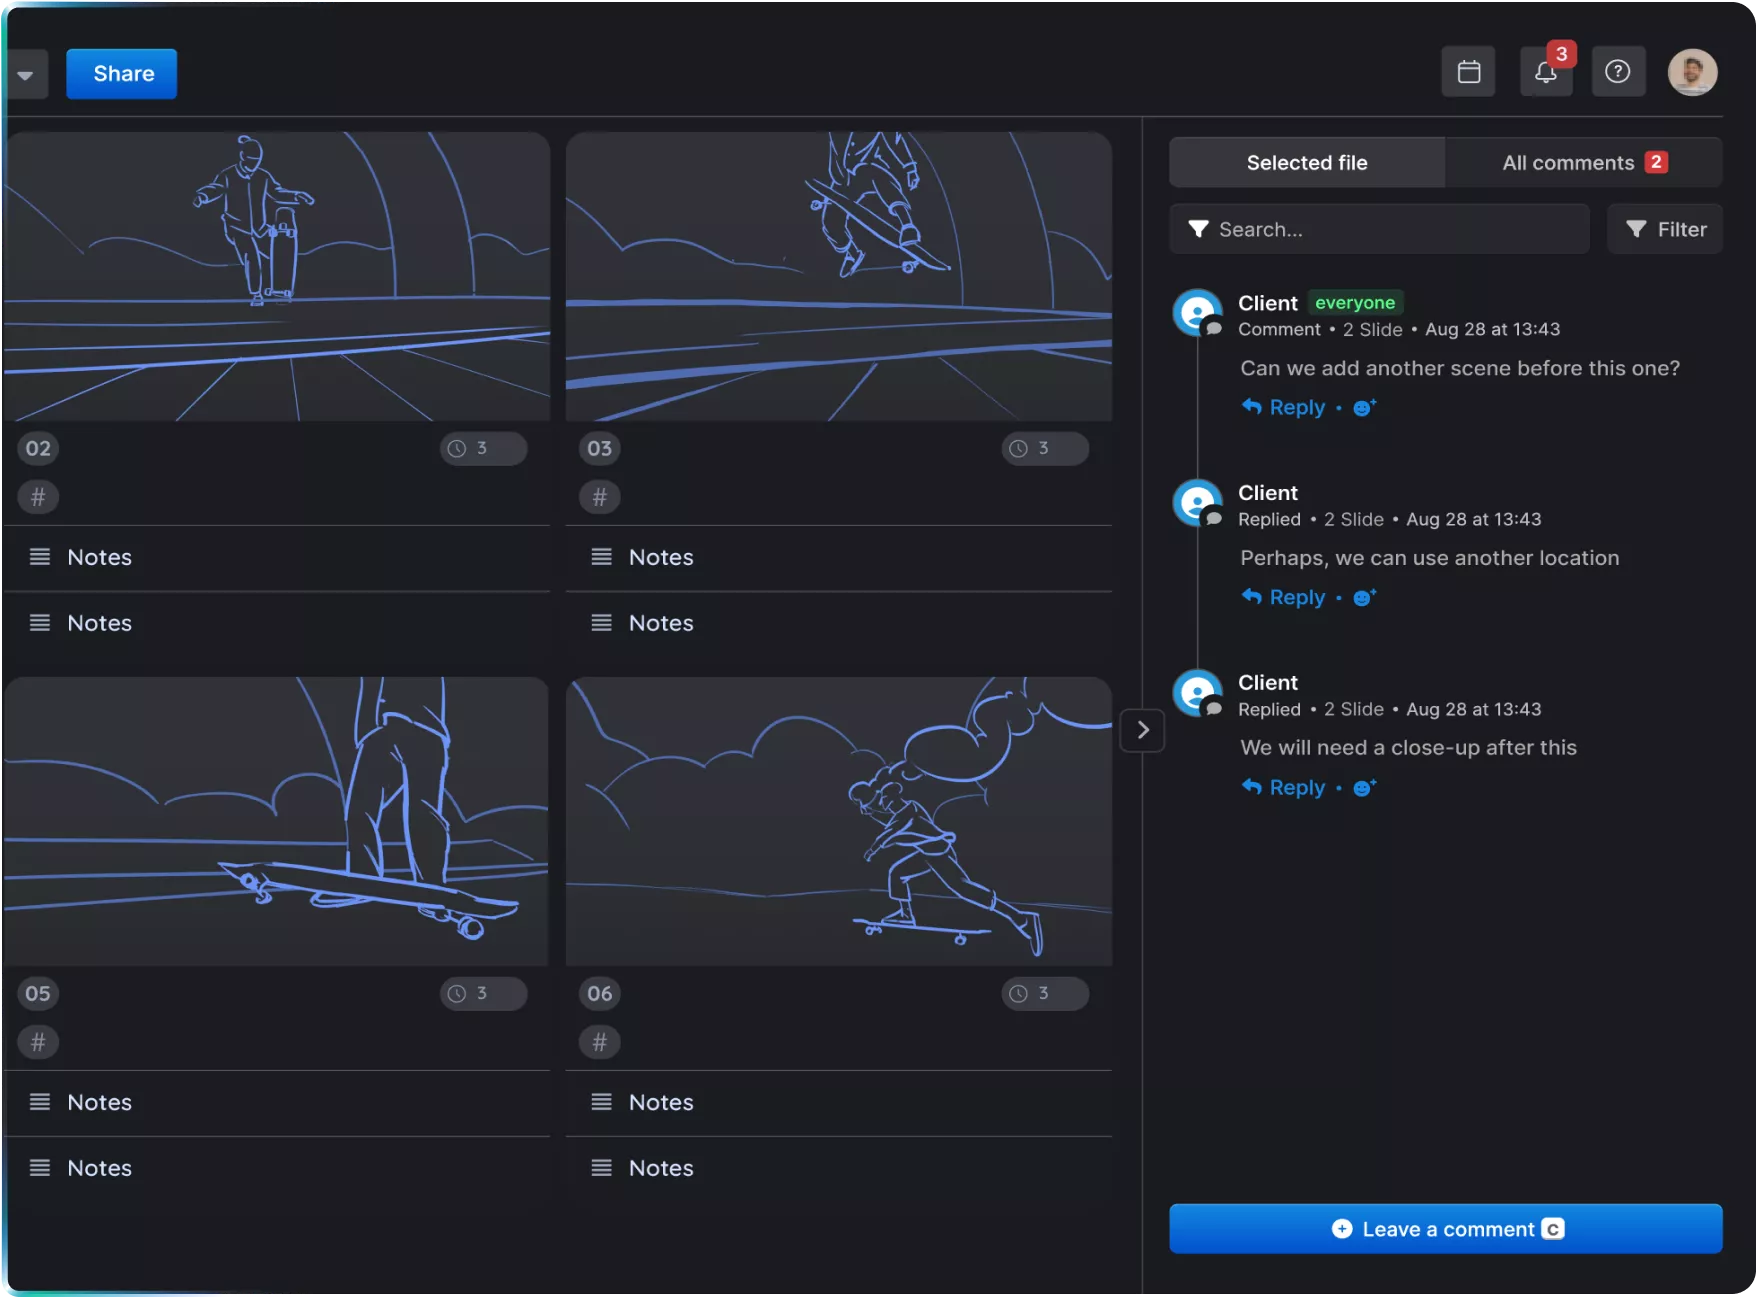This screenshot has width=1756, height=1297.
Task: Open the calendar icon in top bar
Action: (1468, 72)
